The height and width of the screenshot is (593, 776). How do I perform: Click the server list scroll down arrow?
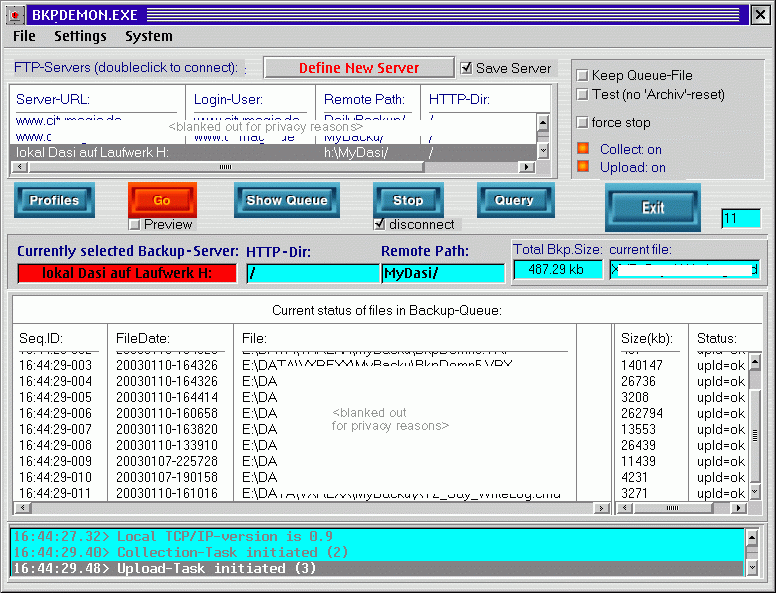click(543, 150)
